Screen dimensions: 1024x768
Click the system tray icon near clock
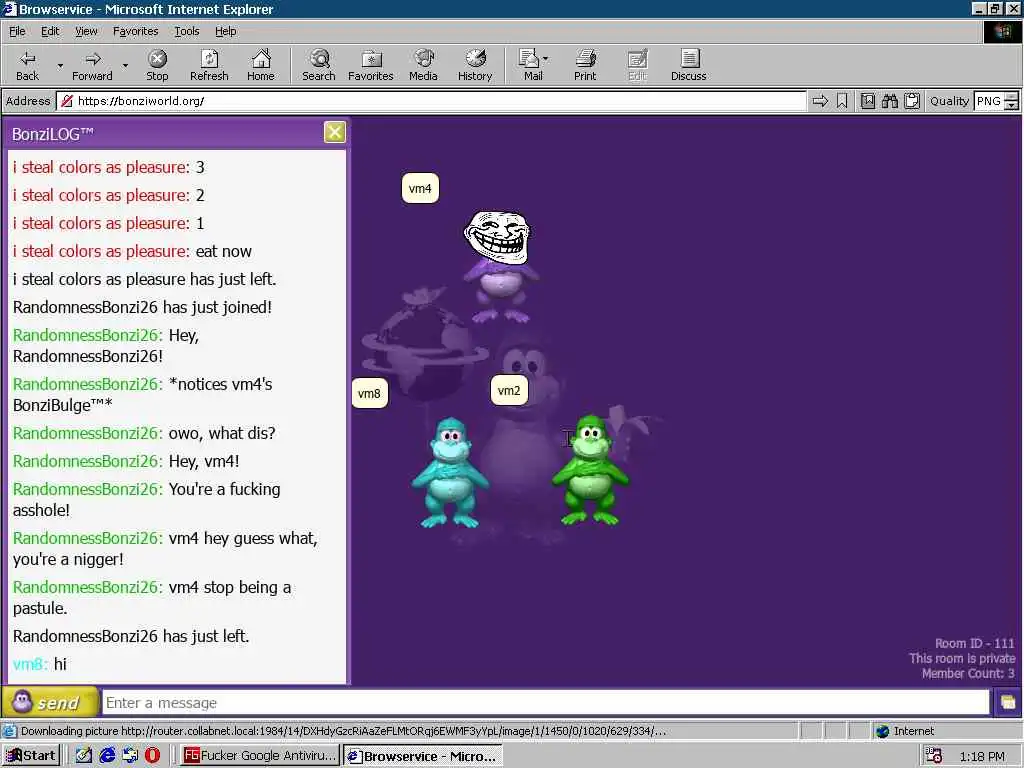[934, 756]
